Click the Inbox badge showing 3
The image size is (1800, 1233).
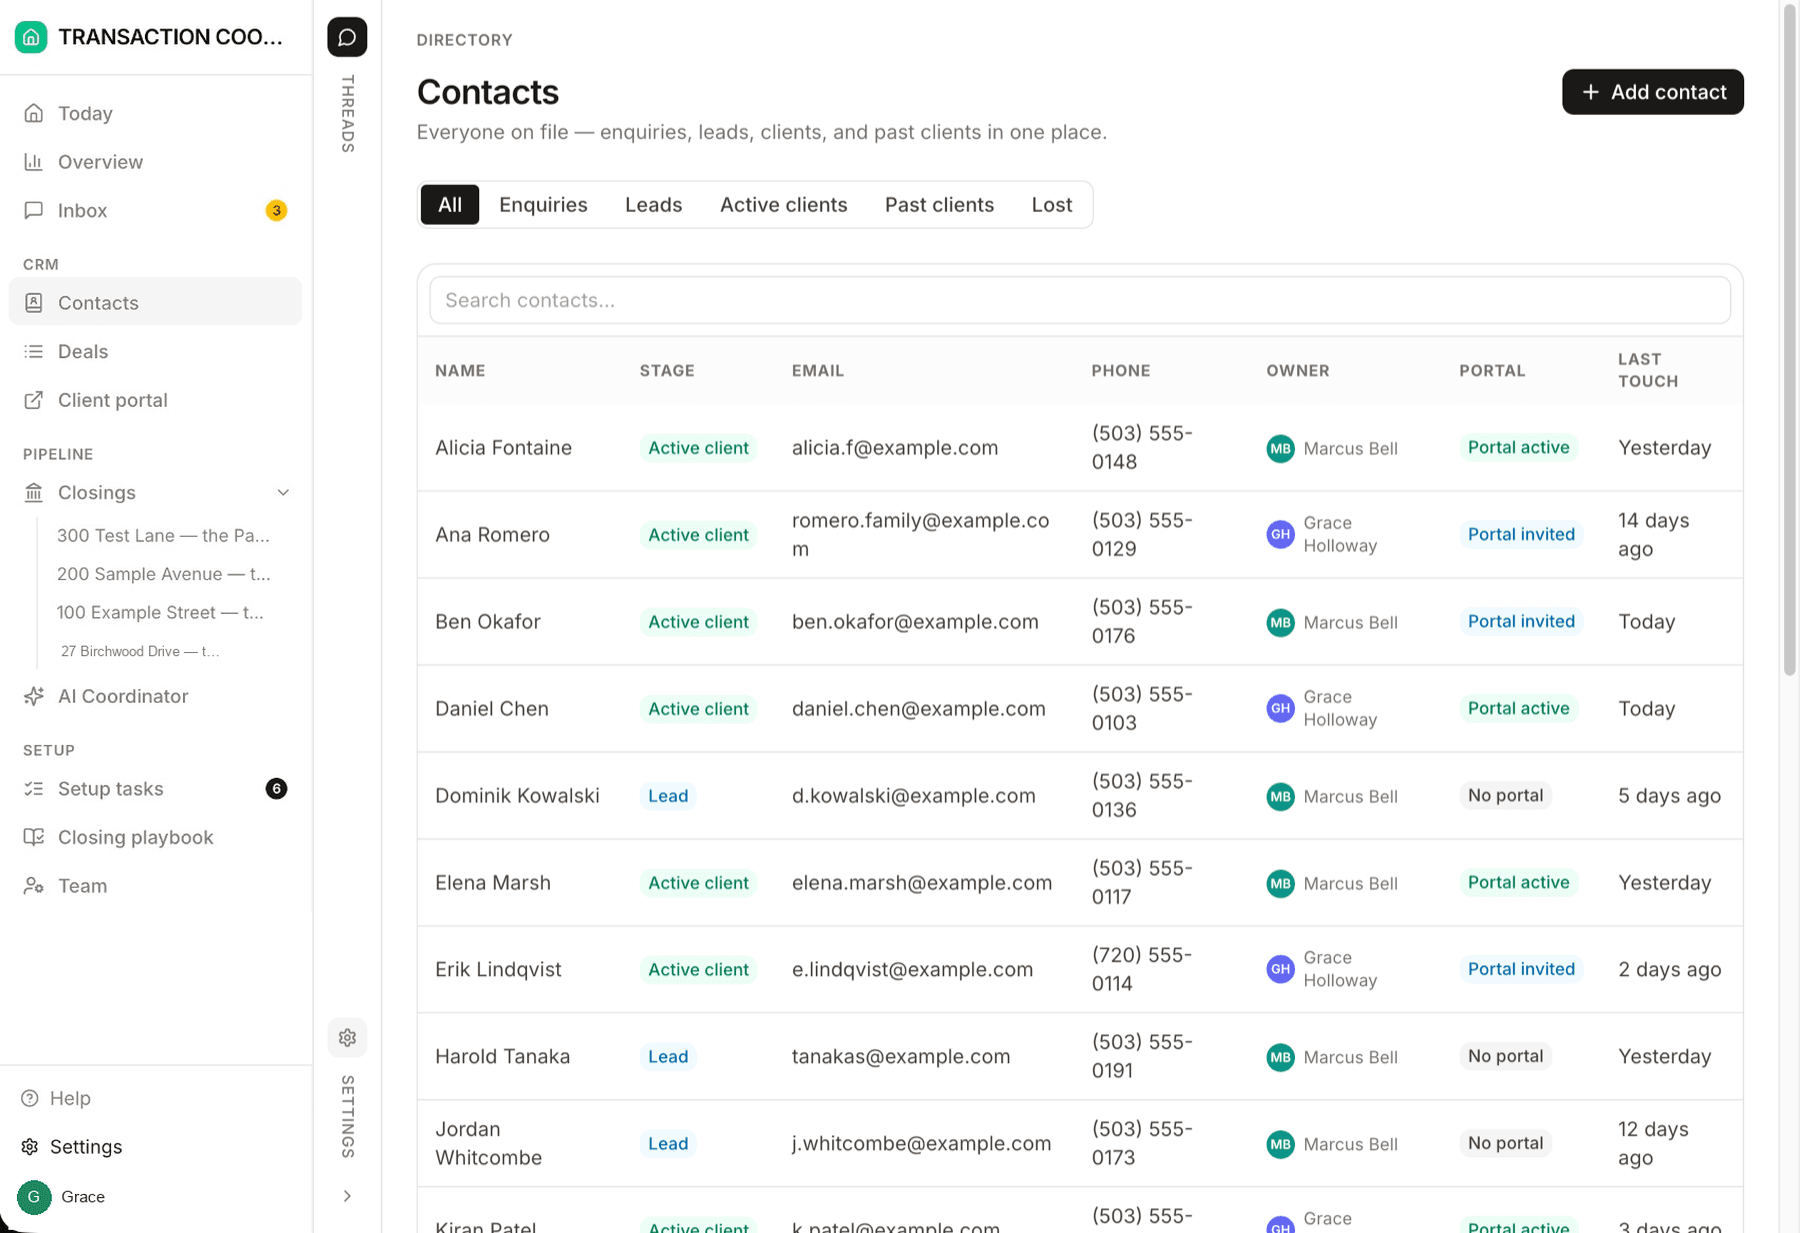276,210
